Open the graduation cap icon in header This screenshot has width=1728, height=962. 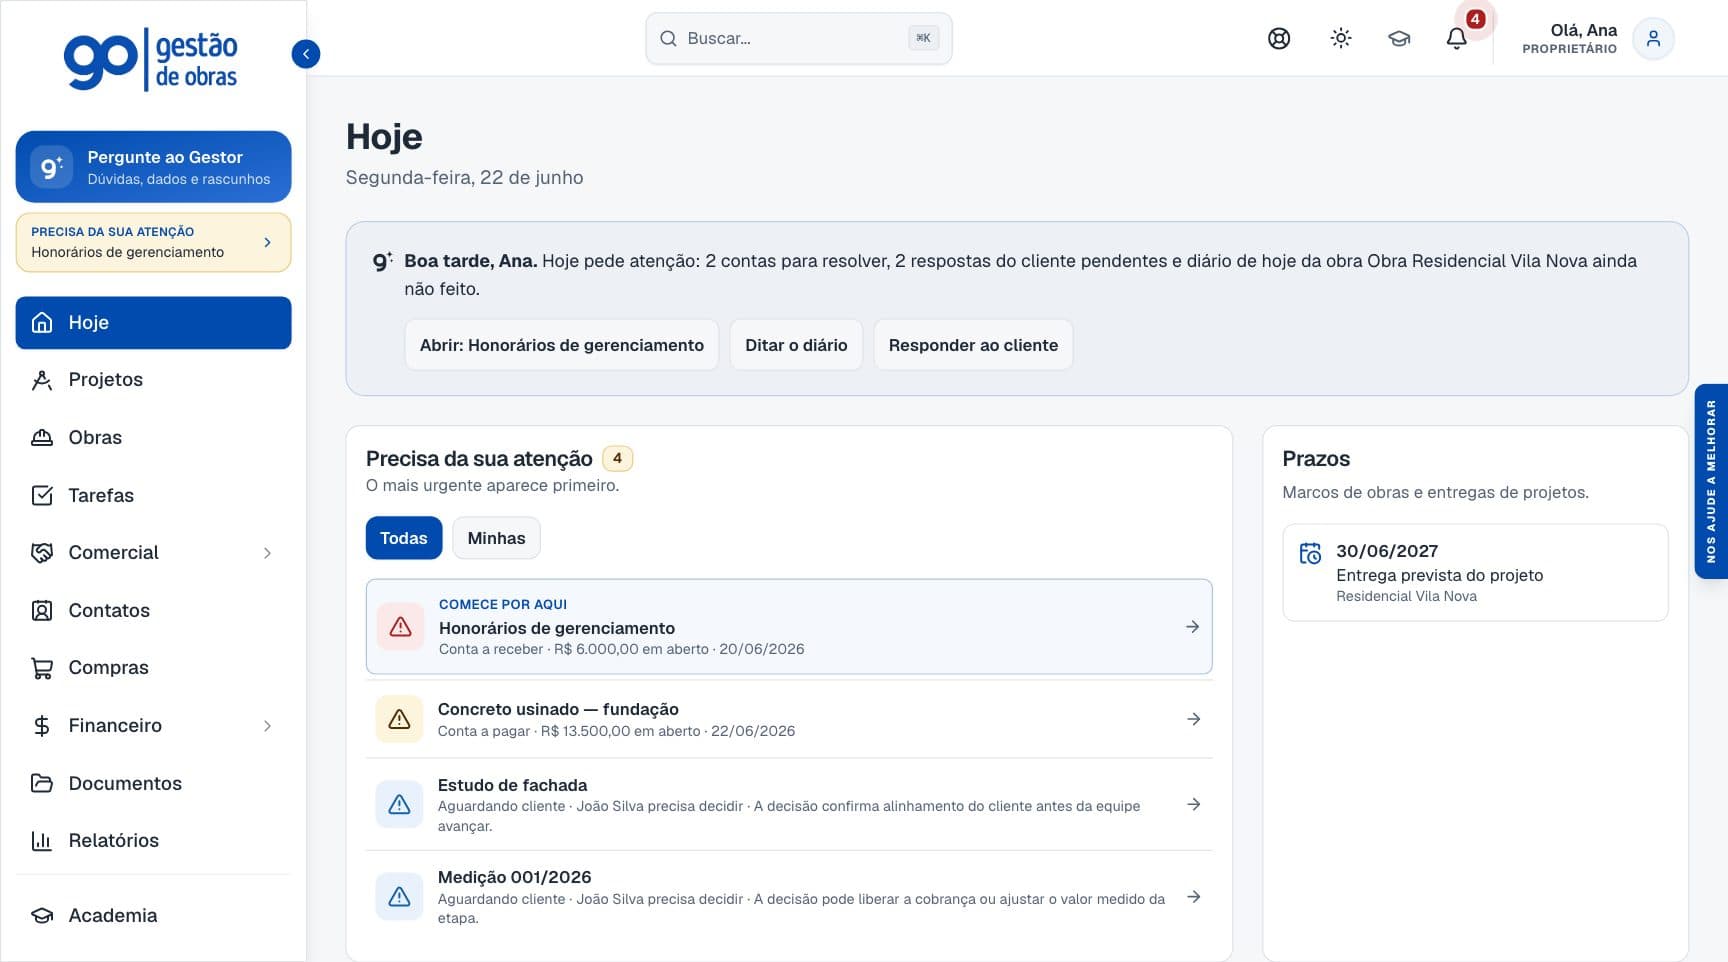click(x=1399, y=39)
